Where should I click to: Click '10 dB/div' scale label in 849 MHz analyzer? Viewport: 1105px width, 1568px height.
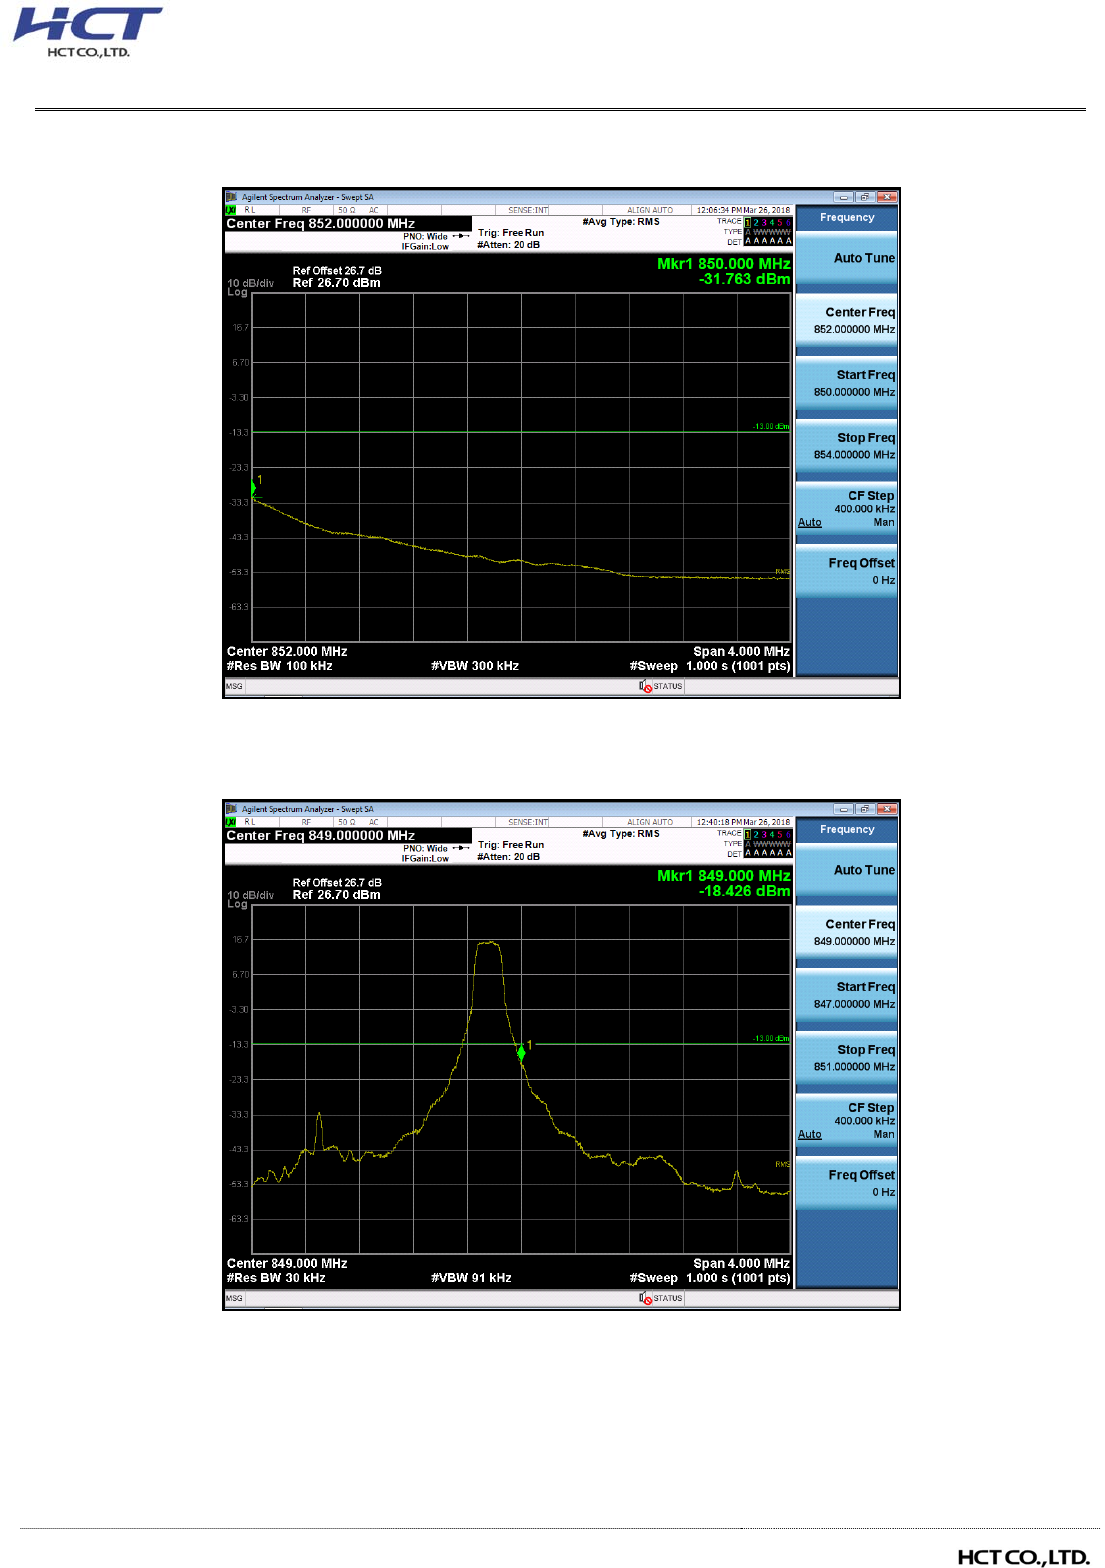(x=250, y=895)
